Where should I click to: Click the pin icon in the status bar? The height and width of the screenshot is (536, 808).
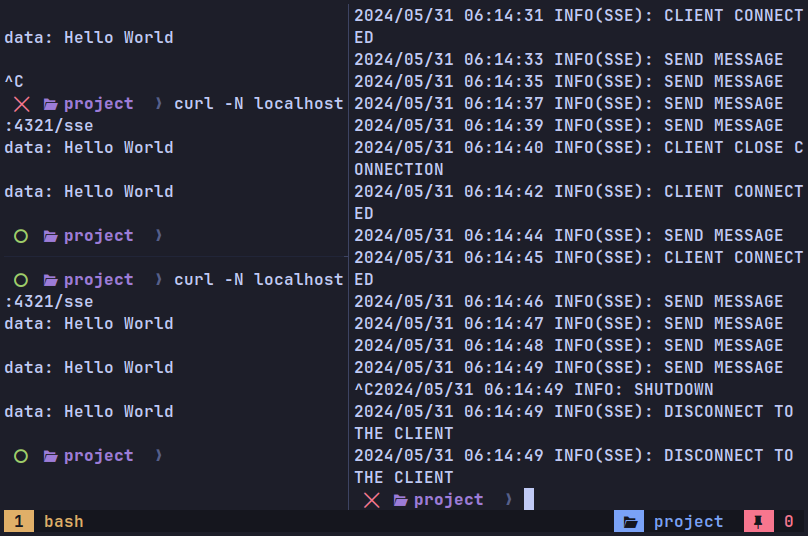tap(759, 522)
